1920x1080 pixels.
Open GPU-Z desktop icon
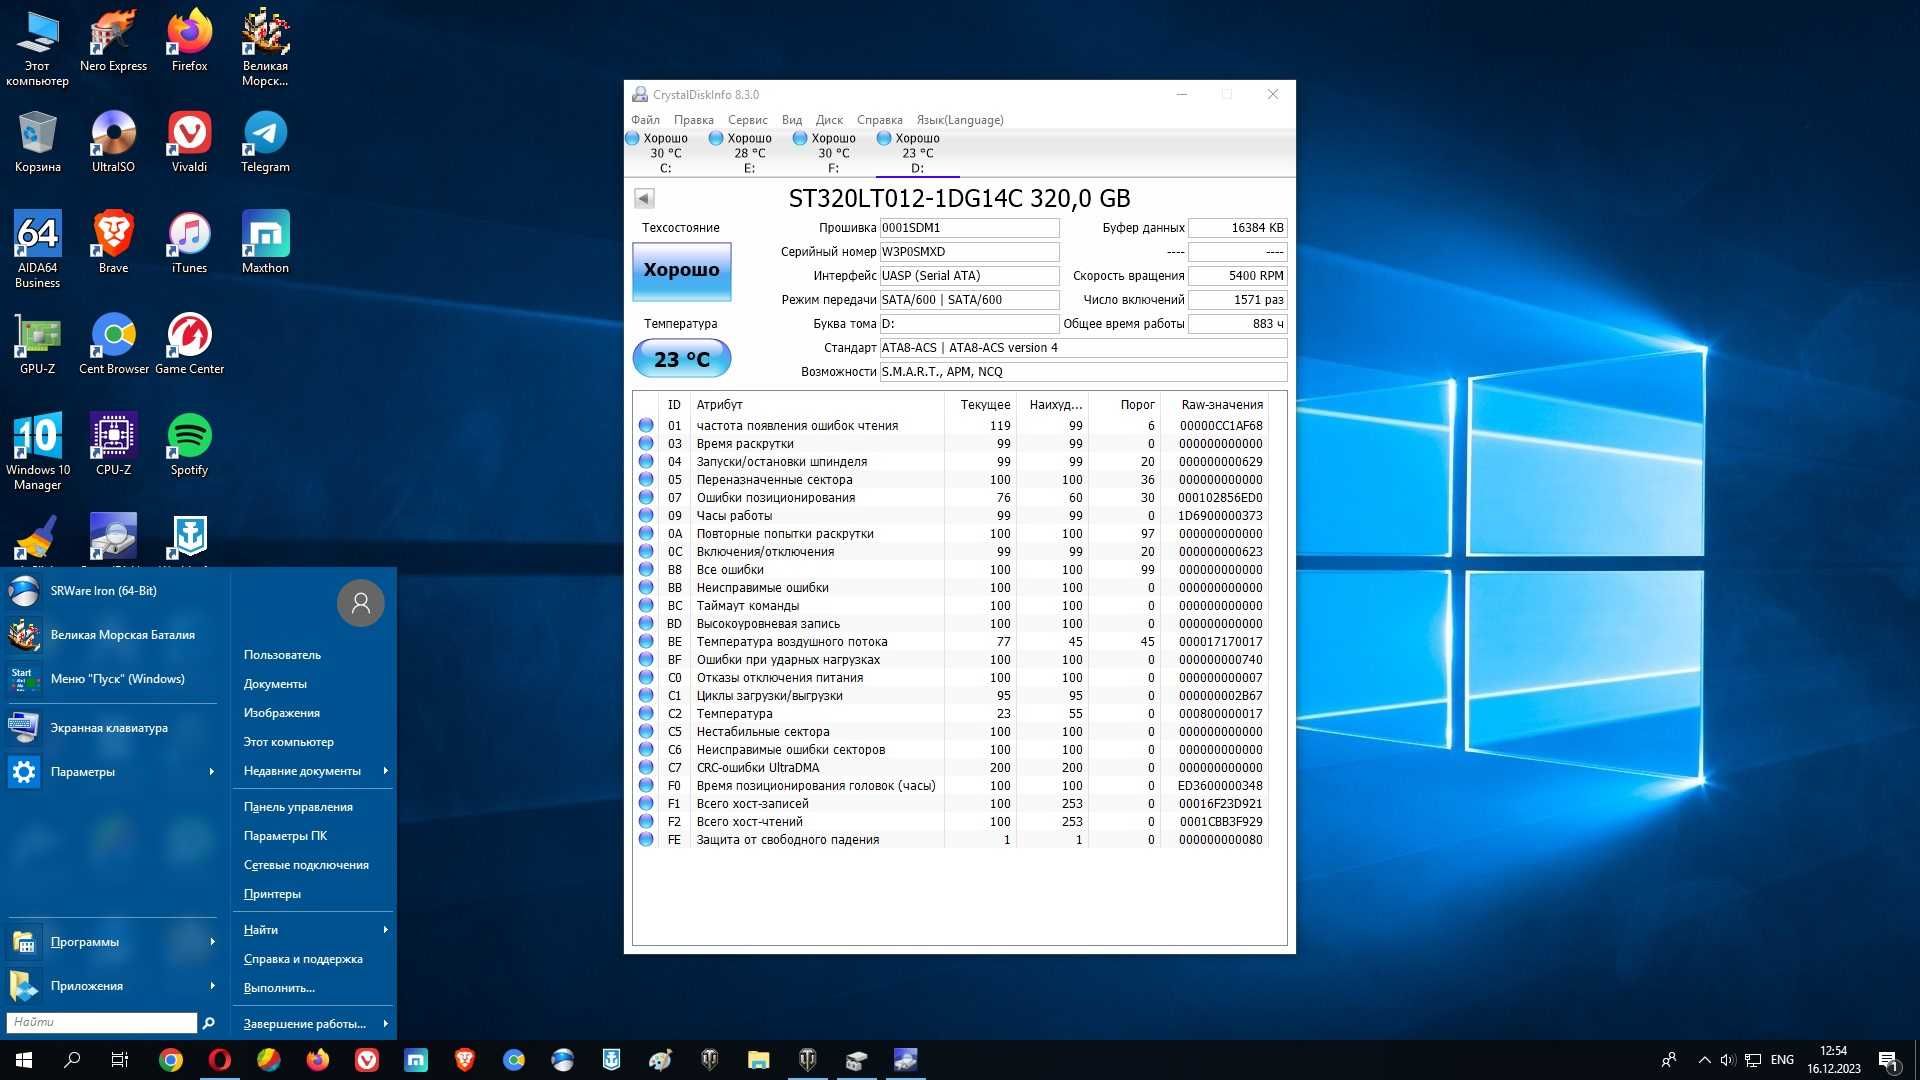click(38, 343)
